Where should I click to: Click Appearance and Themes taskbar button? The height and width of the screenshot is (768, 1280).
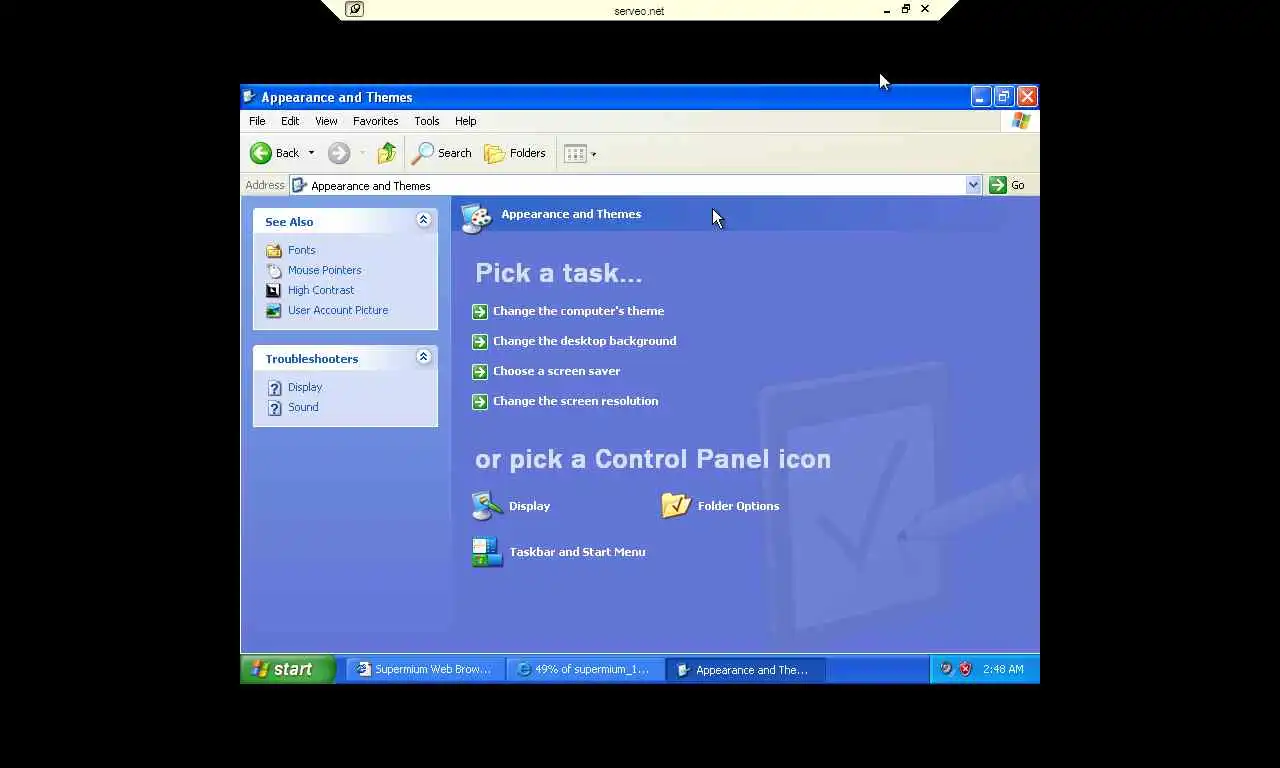pyautogui.click(x=745, y=669)
